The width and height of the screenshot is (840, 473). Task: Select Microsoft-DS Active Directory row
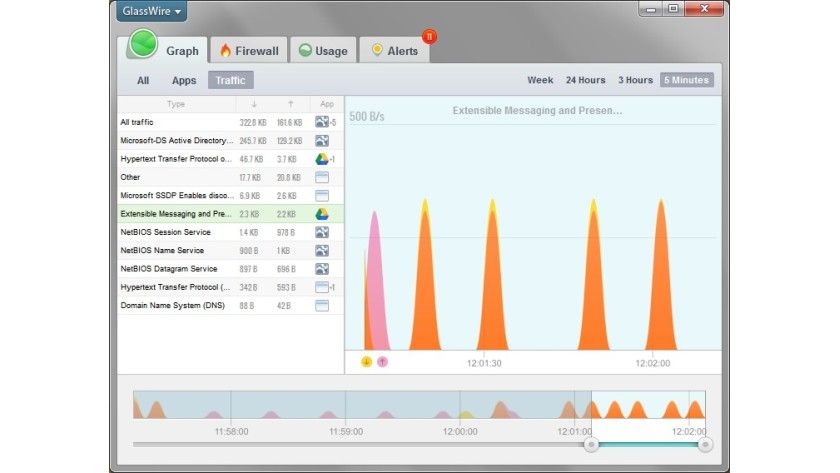click(x=230, y=140)
